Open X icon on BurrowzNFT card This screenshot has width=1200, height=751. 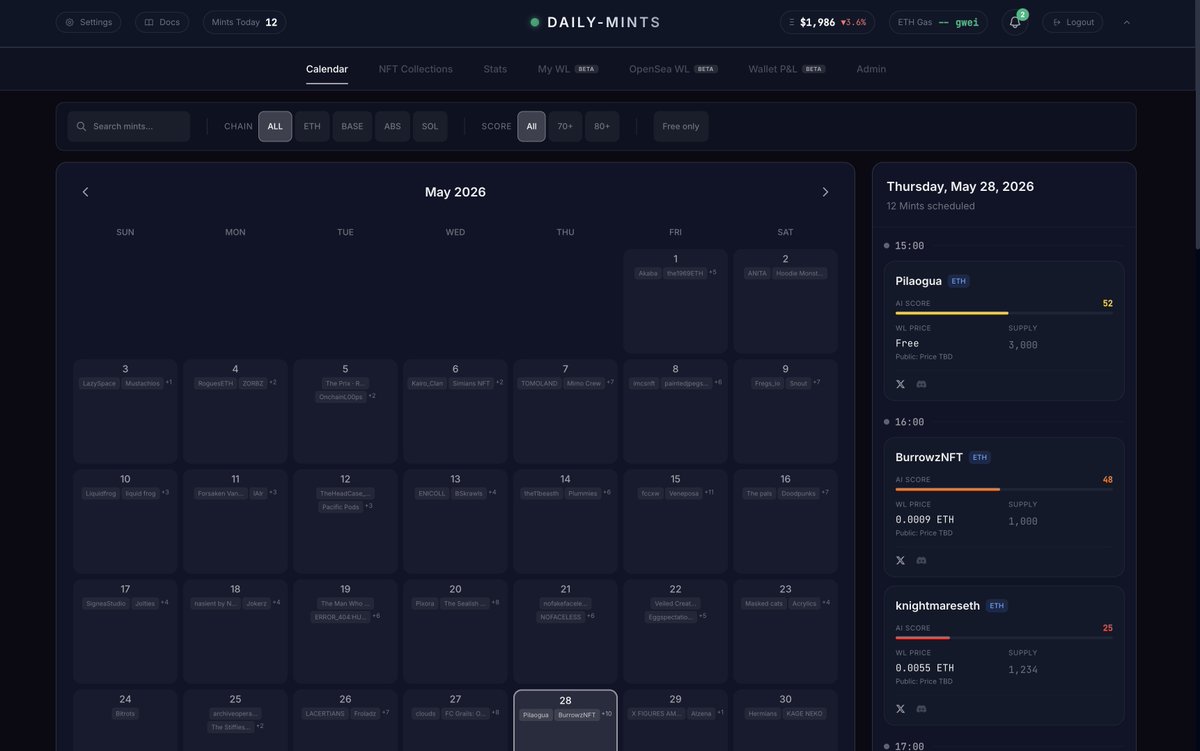900,560
